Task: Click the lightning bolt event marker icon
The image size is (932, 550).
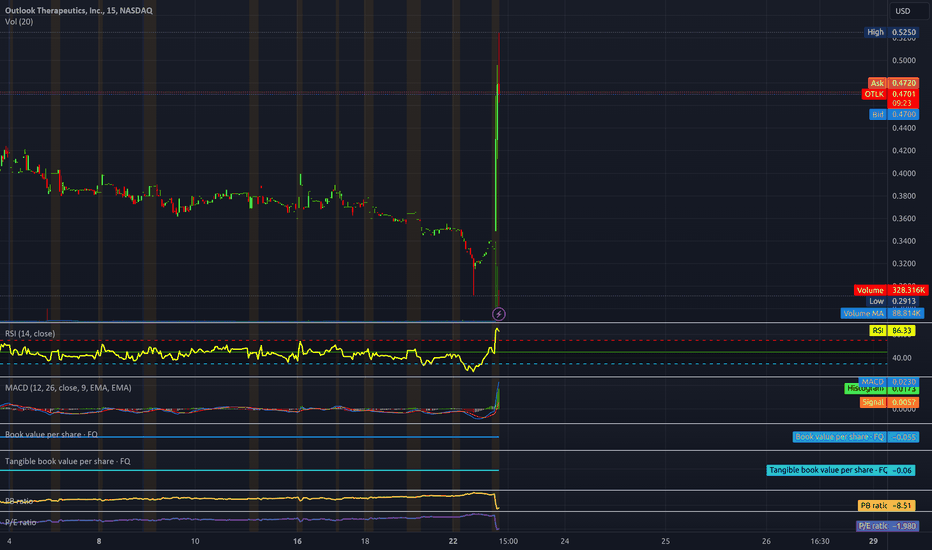Action: [499, 314]
